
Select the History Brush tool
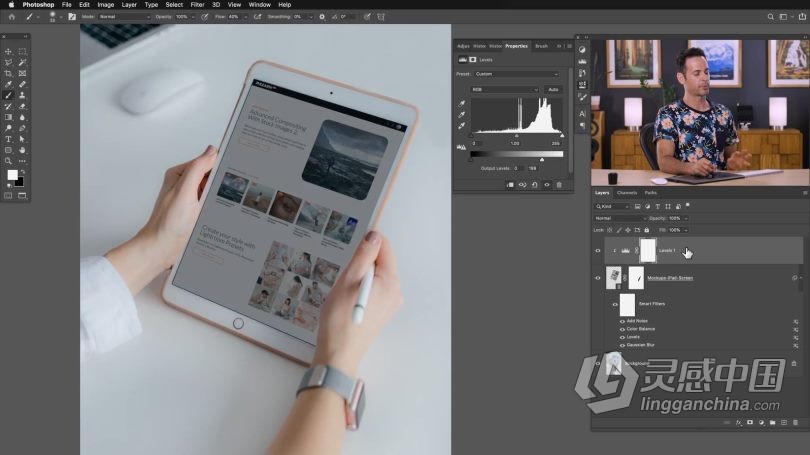[8, 106]
